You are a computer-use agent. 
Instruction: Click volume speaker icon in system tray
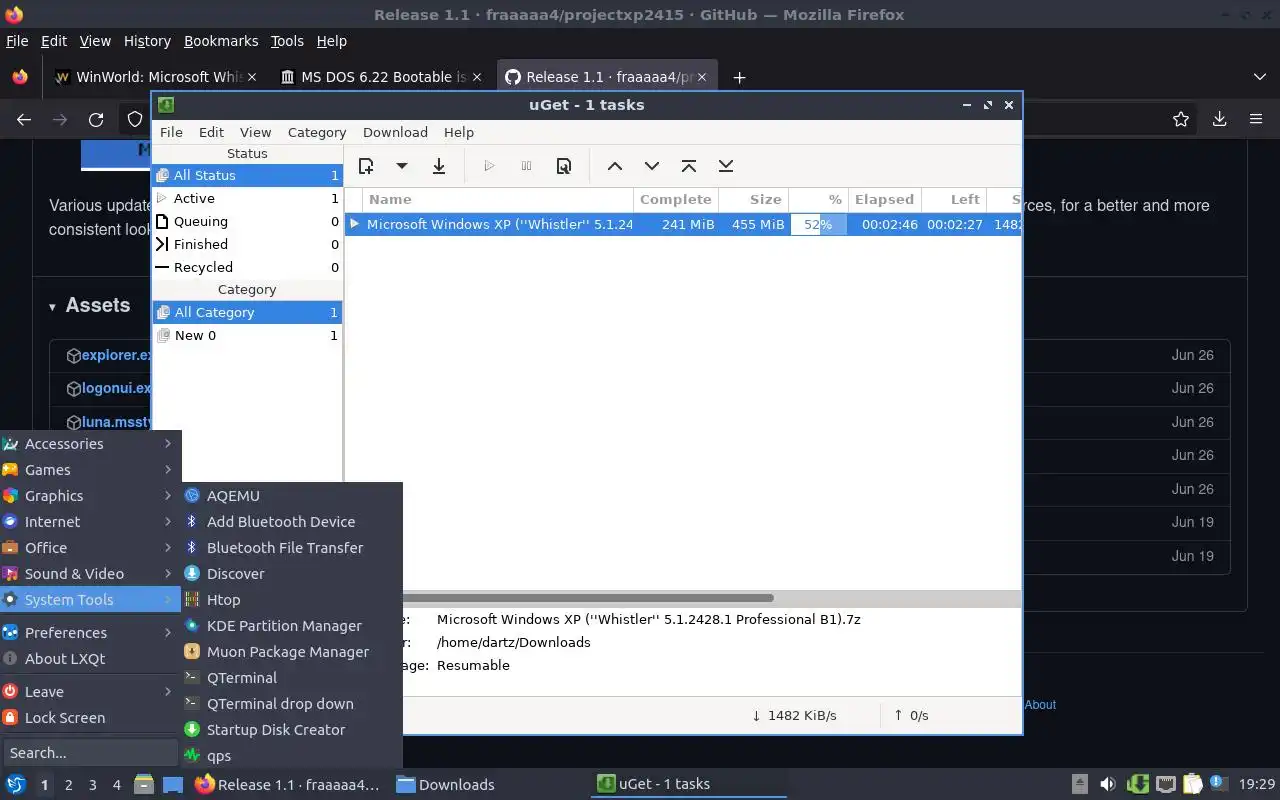click(1107, 785)
